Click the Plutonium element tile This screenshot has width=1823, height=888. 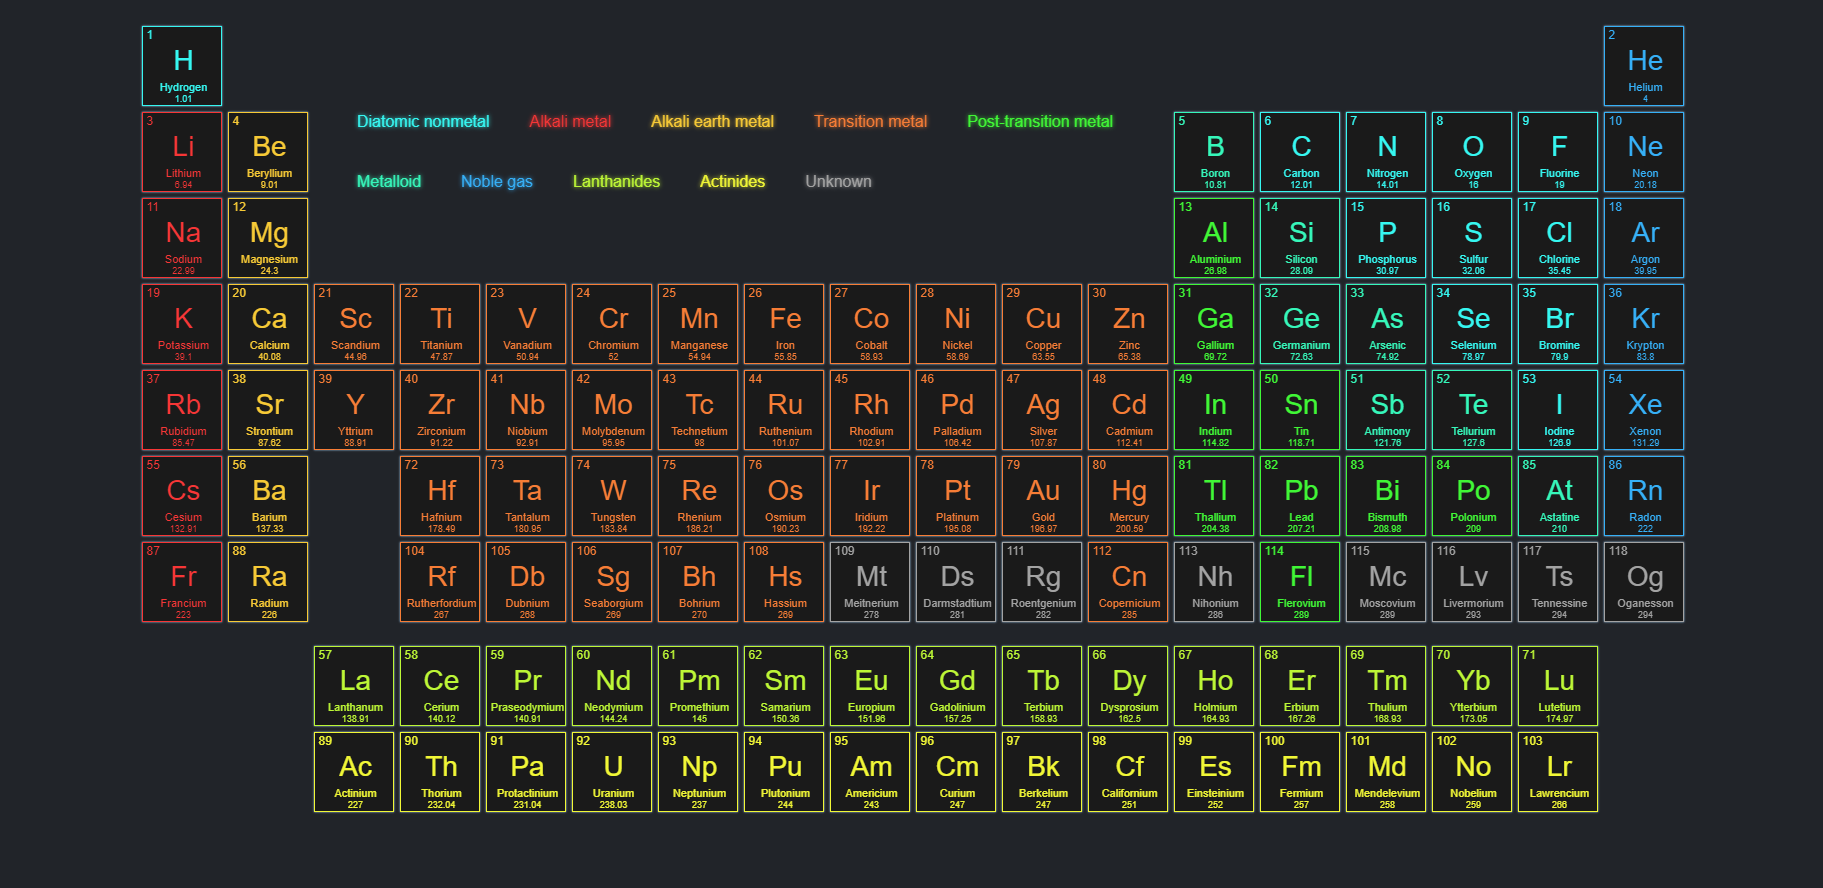coord(784,772)
